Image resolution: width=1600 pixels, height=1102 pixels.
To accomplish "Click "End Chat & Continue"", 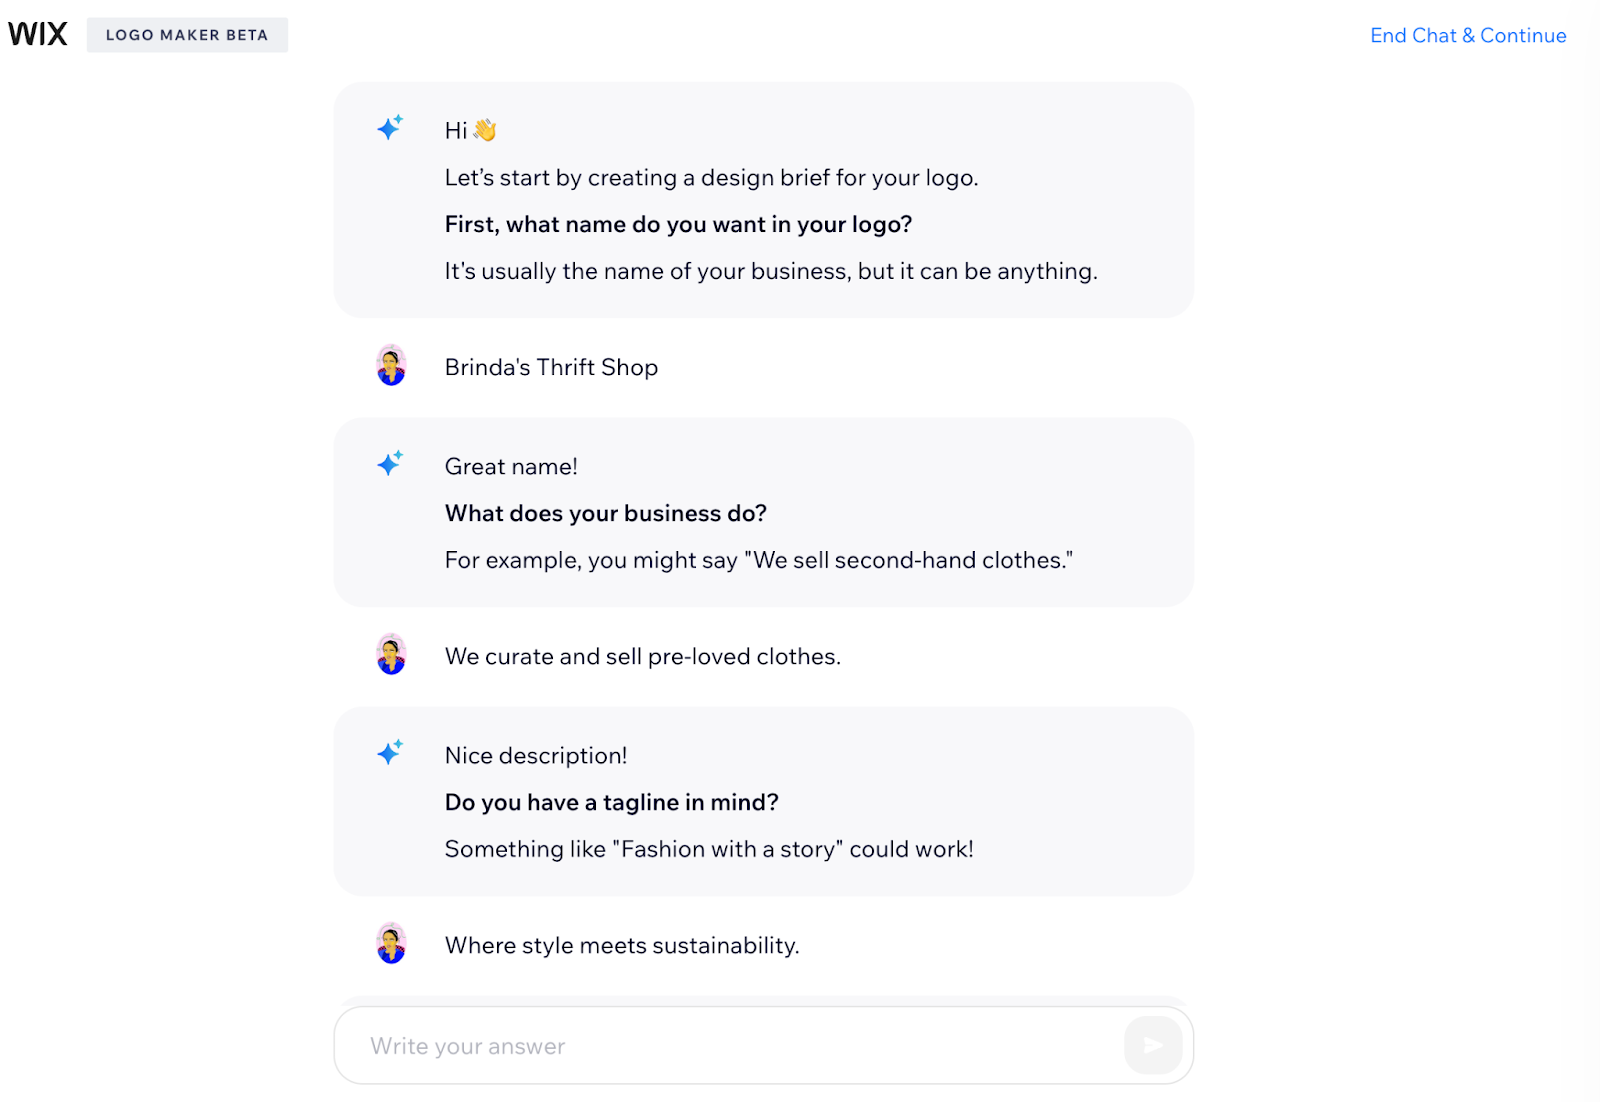I will pyautogui.click(x=1467, y=36).
